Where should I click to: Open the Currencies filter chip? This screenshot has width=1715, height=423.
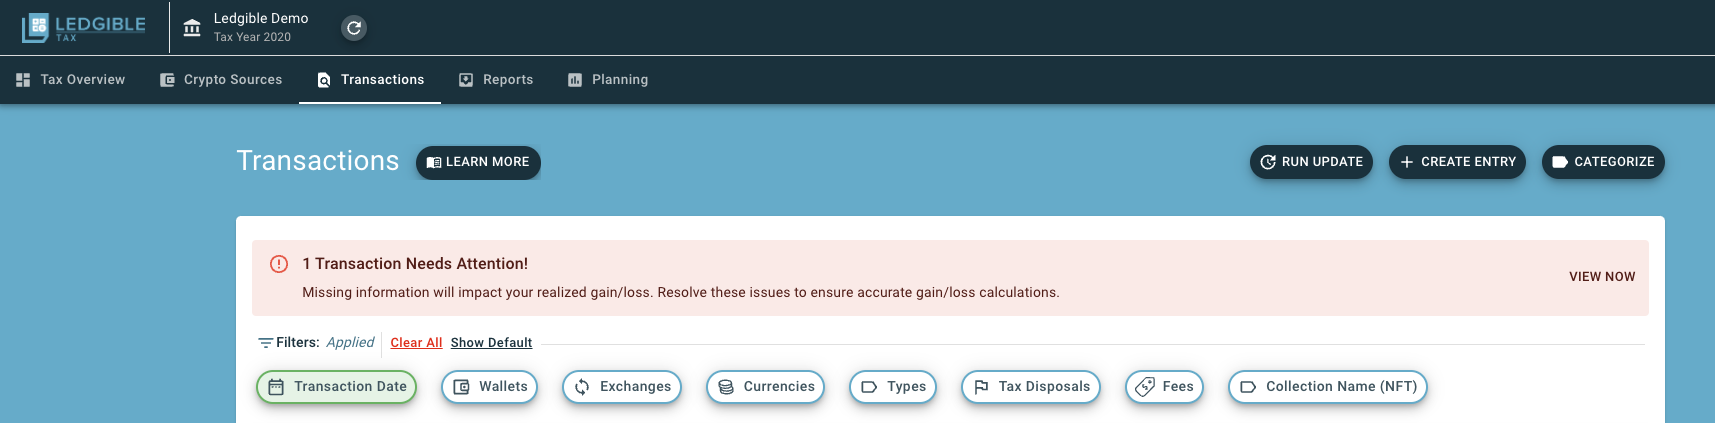(765, 387)
